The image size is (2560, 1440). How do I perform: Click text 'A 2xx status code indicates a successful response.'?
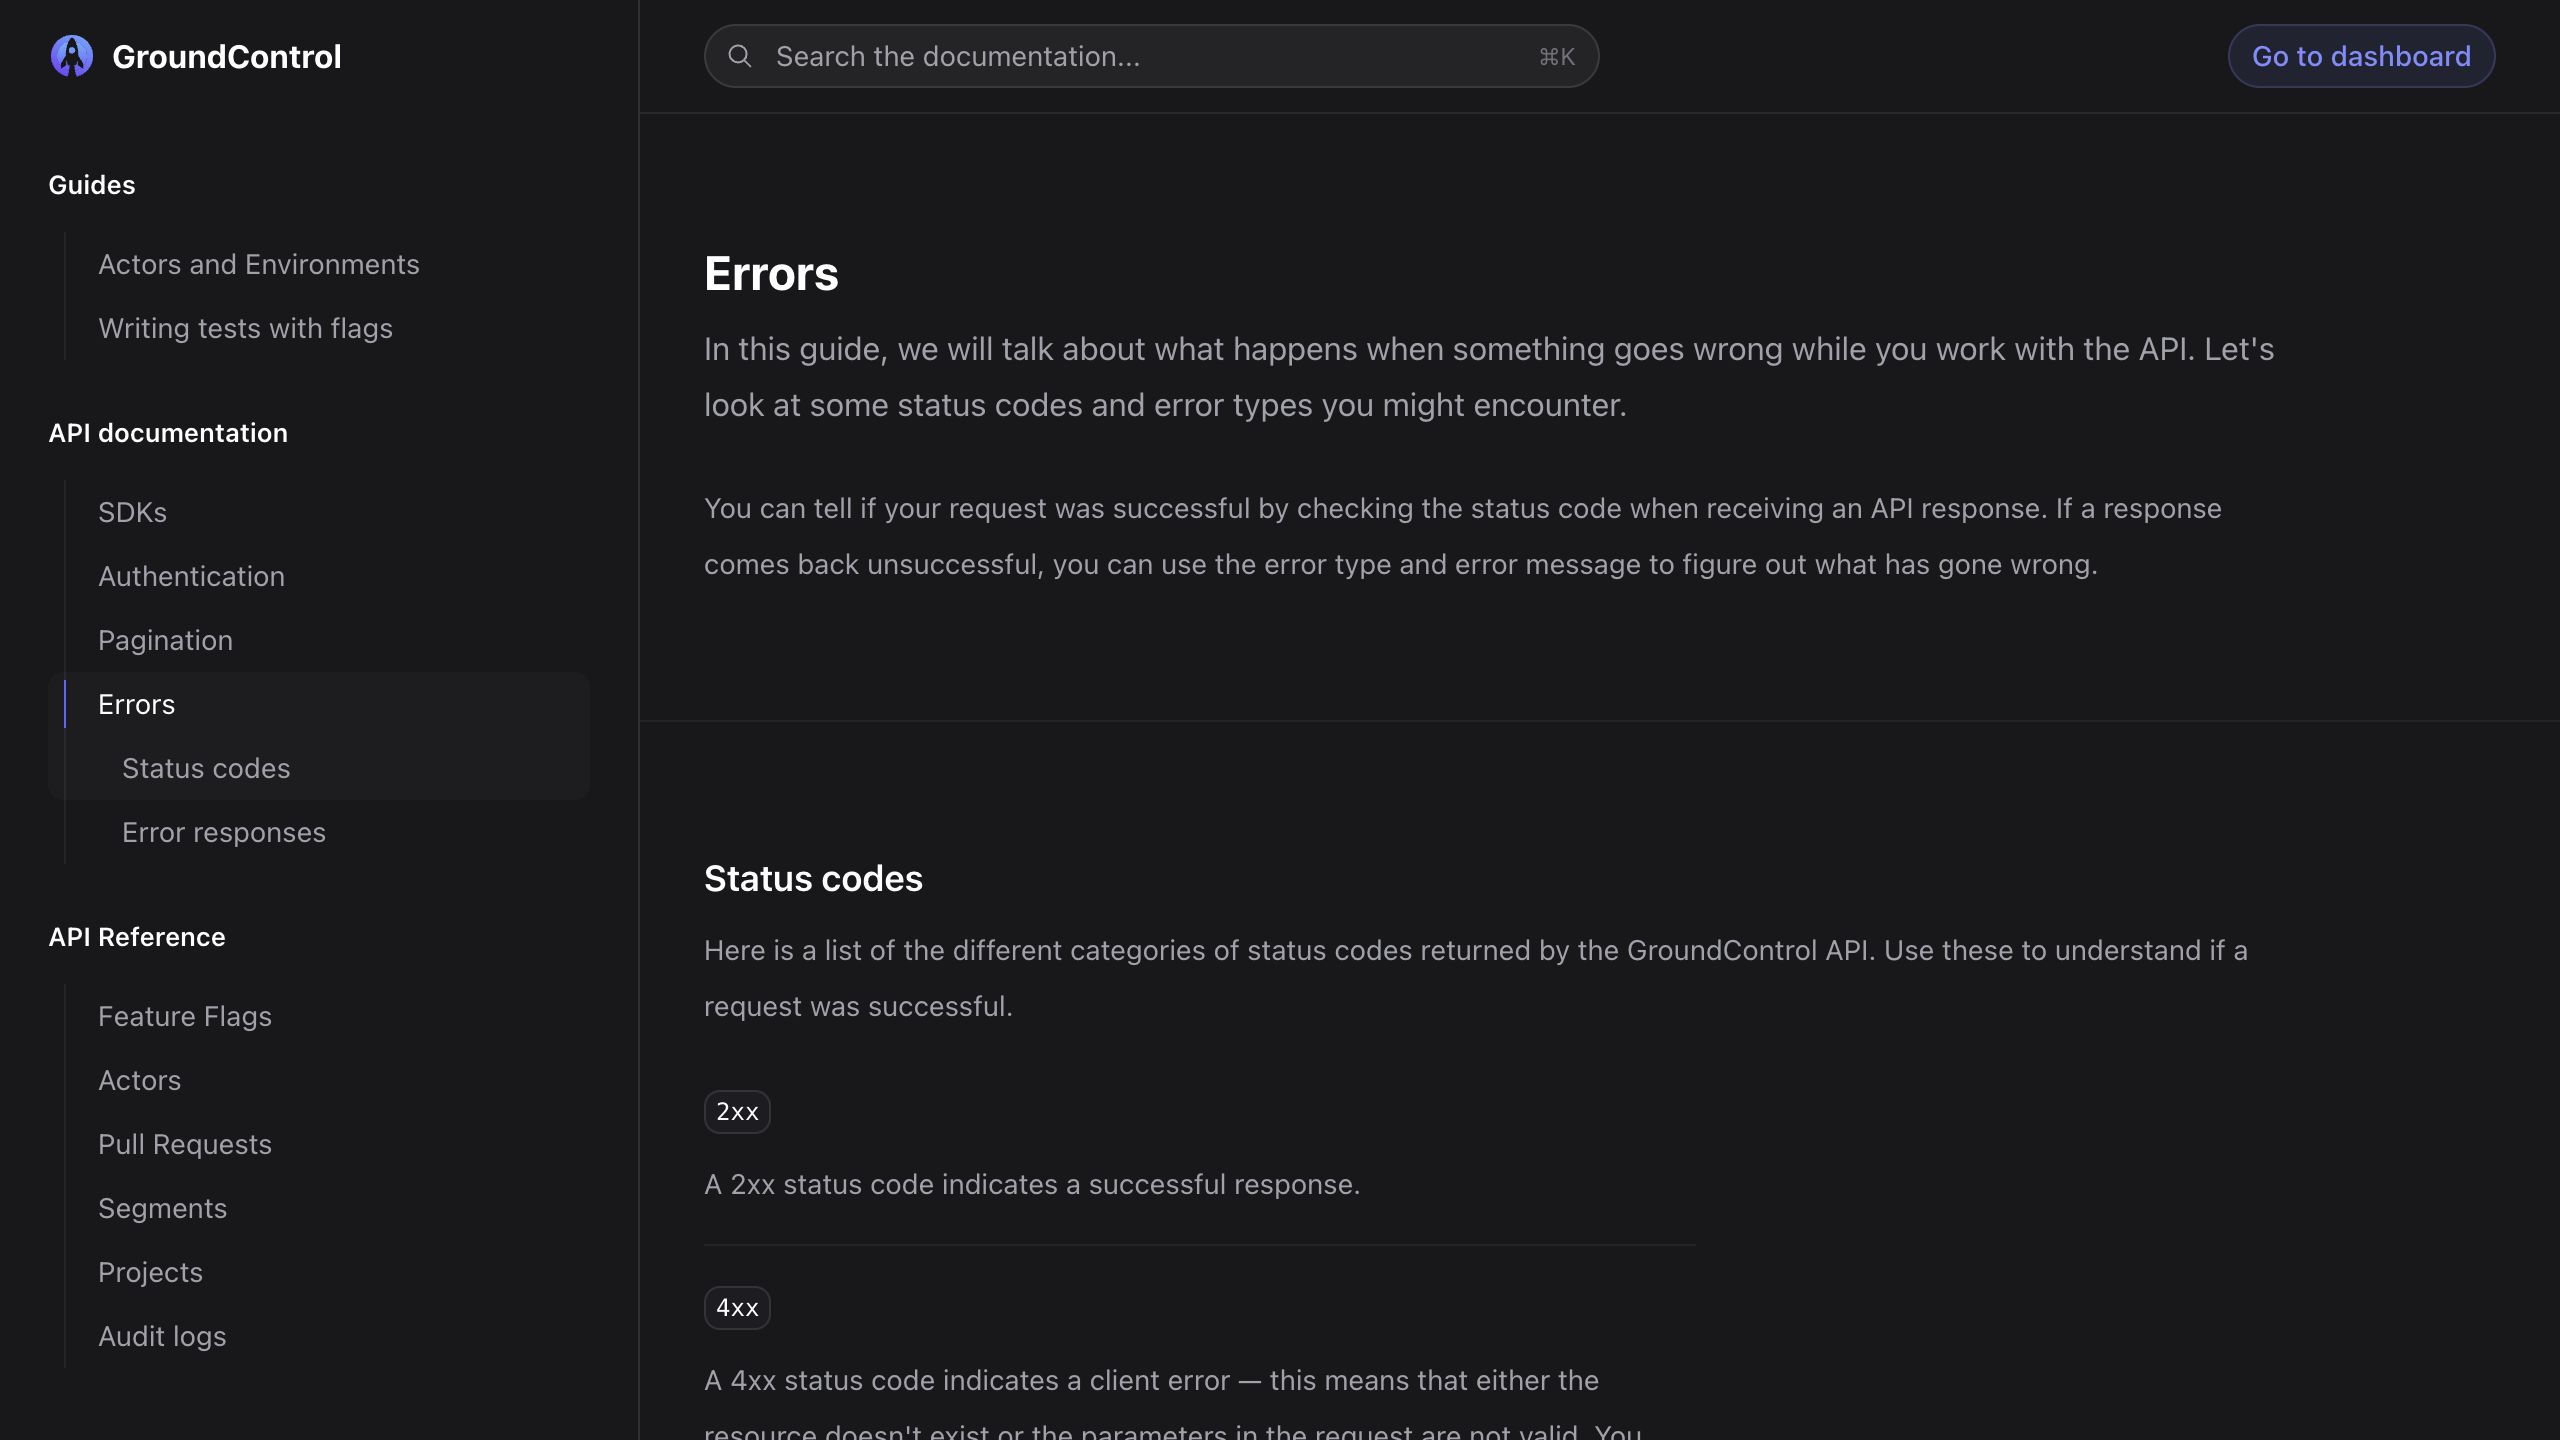point(1032,1184)
